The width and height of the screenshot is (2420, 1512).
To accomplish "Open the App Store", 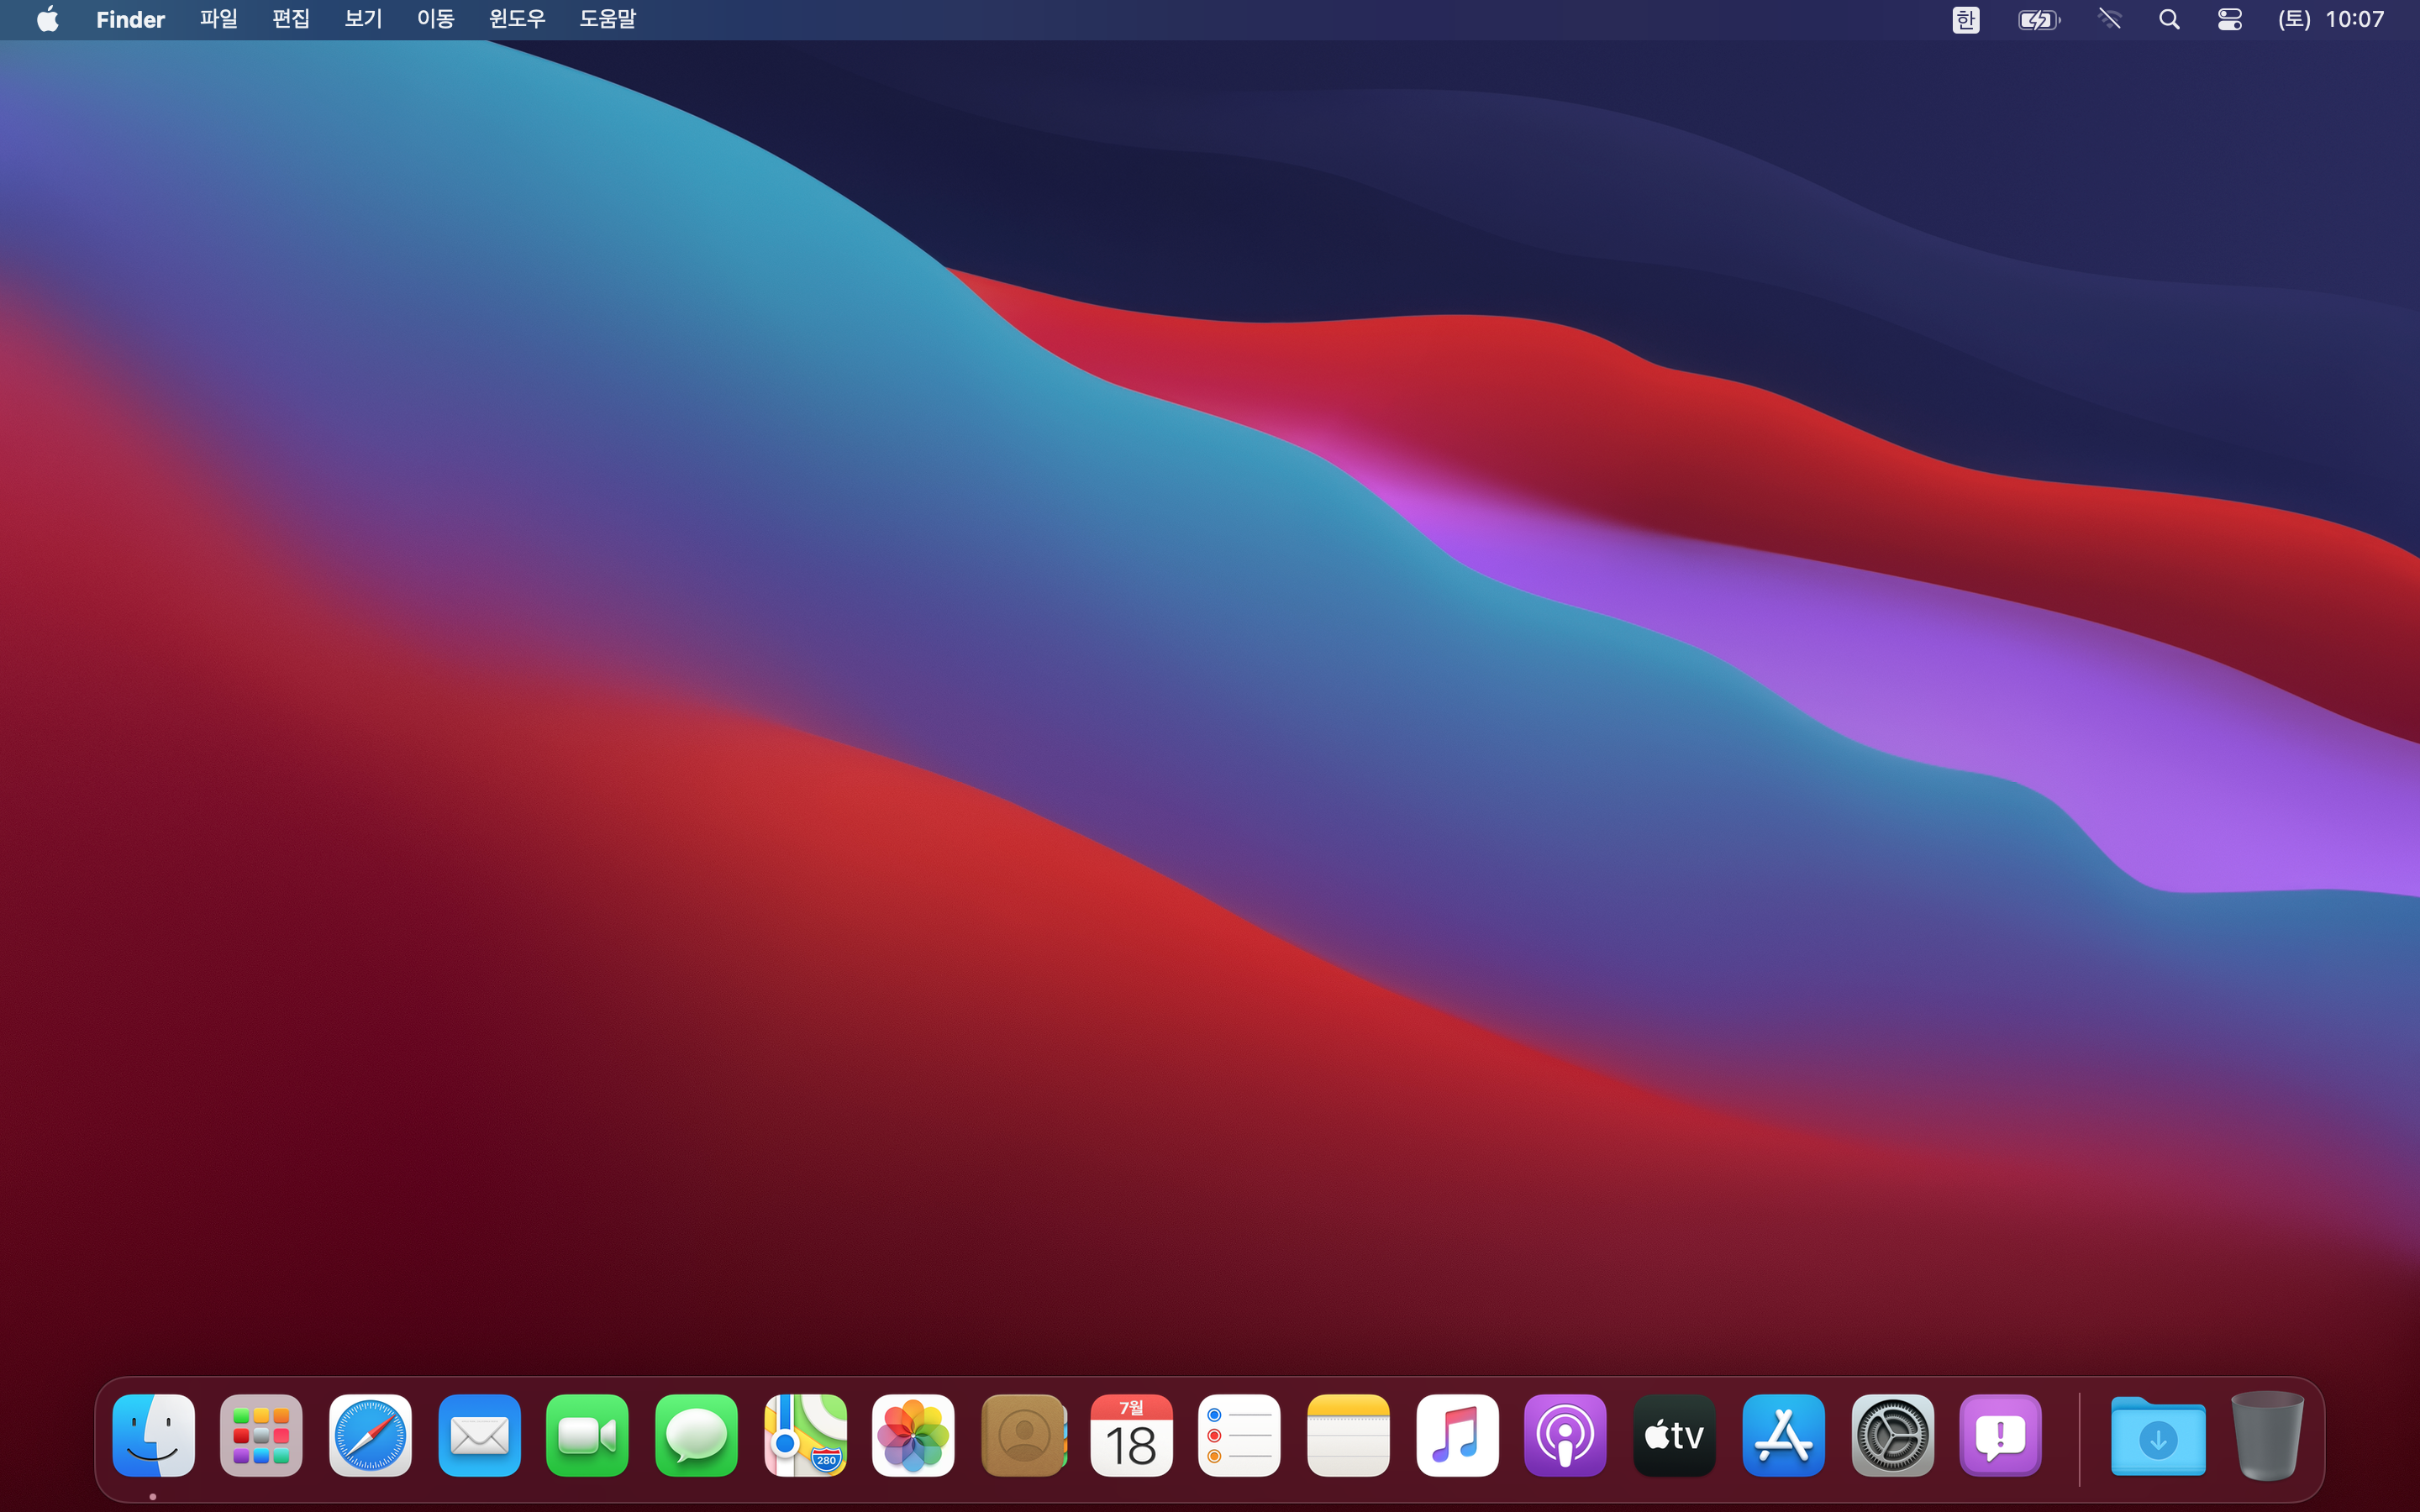I will click(1783, 1435).
